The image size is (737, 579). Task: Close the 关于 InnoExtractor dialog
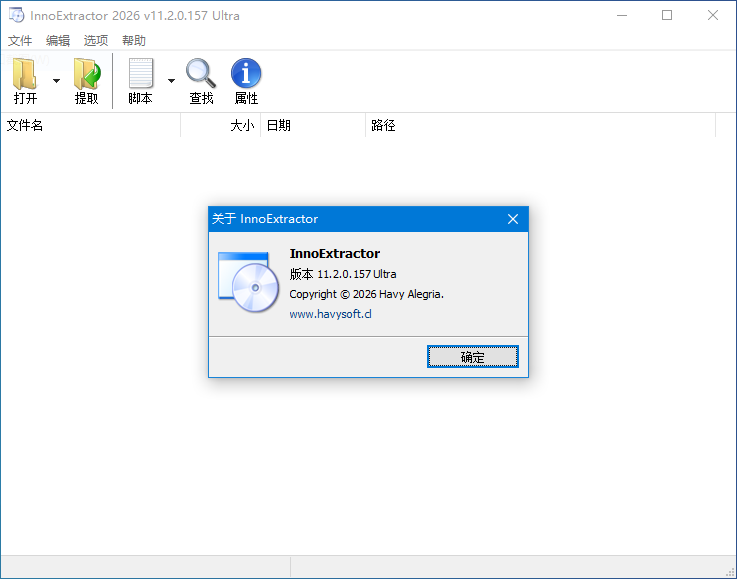[x=513, y=219]
